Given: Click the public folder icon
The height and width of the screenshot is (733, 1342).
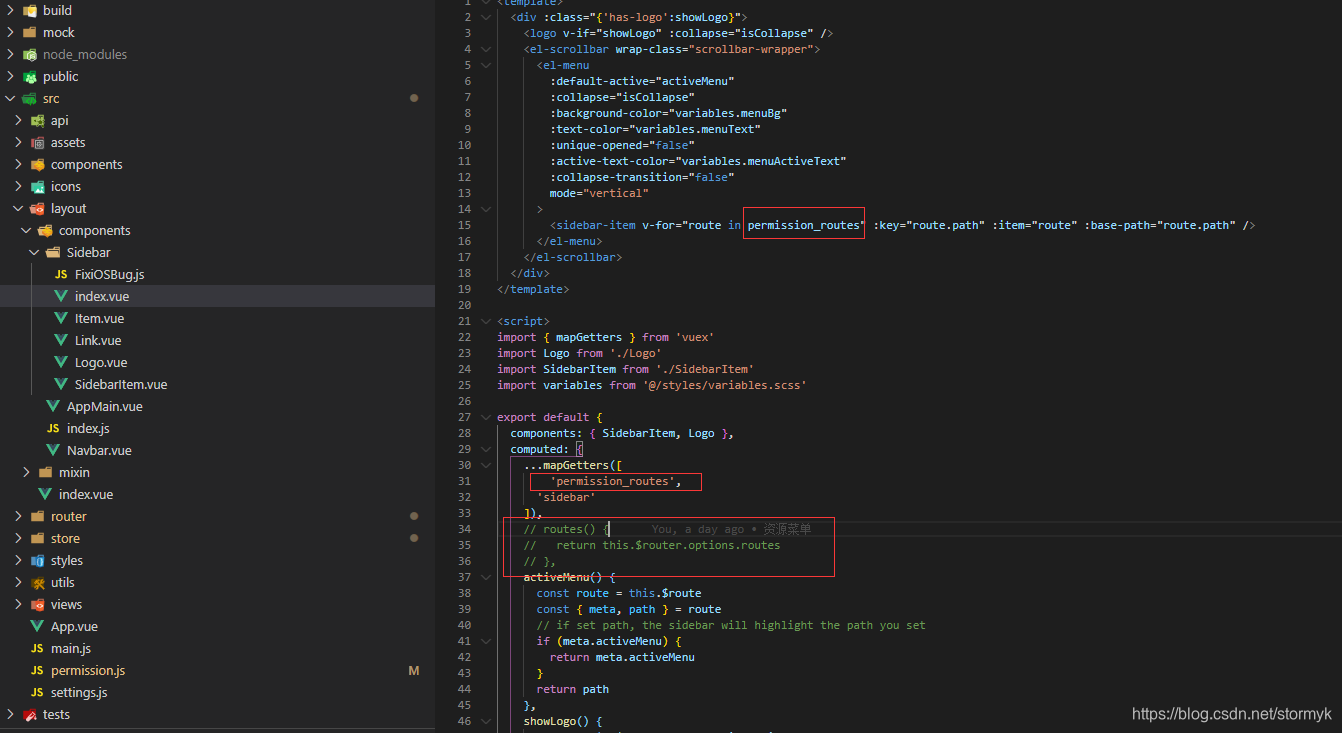Looking at the screenshot, I should (29, 76).
